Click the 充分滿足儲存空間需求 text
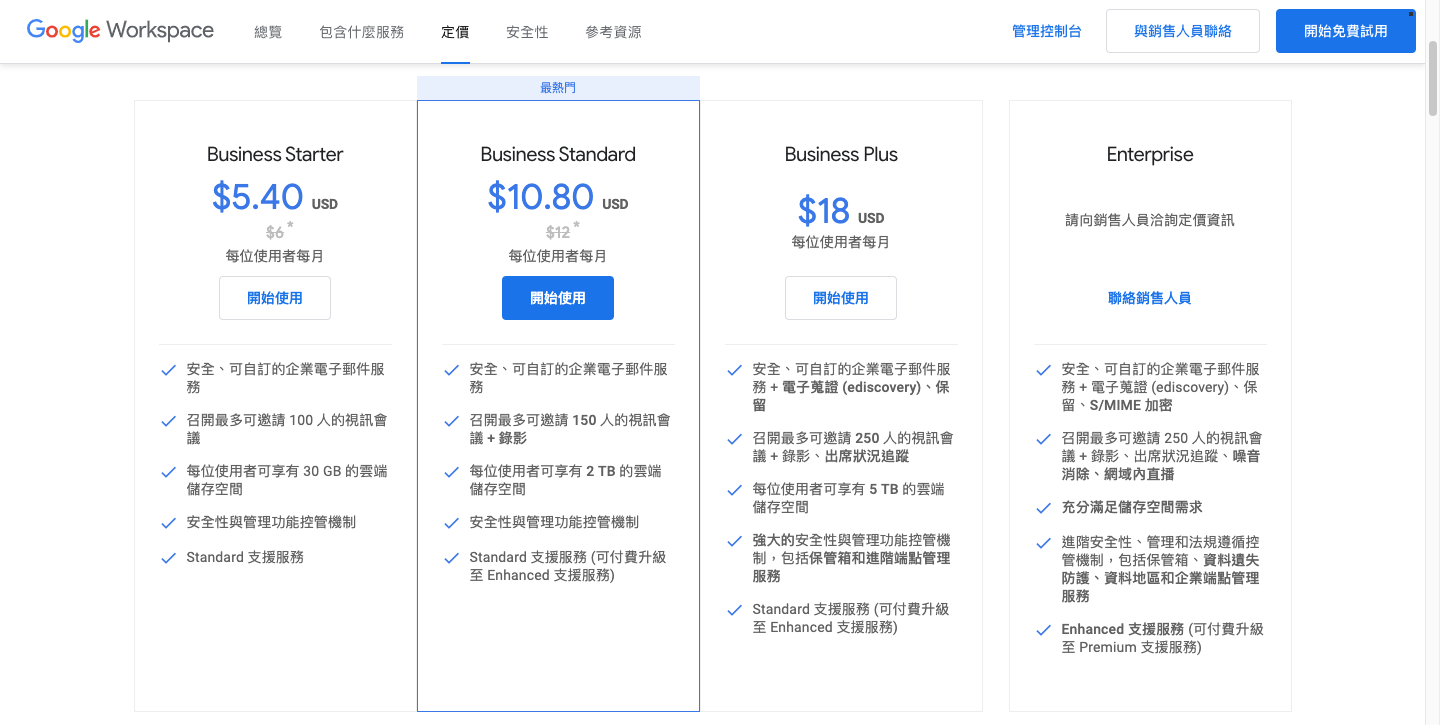Screen dimensions: 1440x725 point(1132,507)
